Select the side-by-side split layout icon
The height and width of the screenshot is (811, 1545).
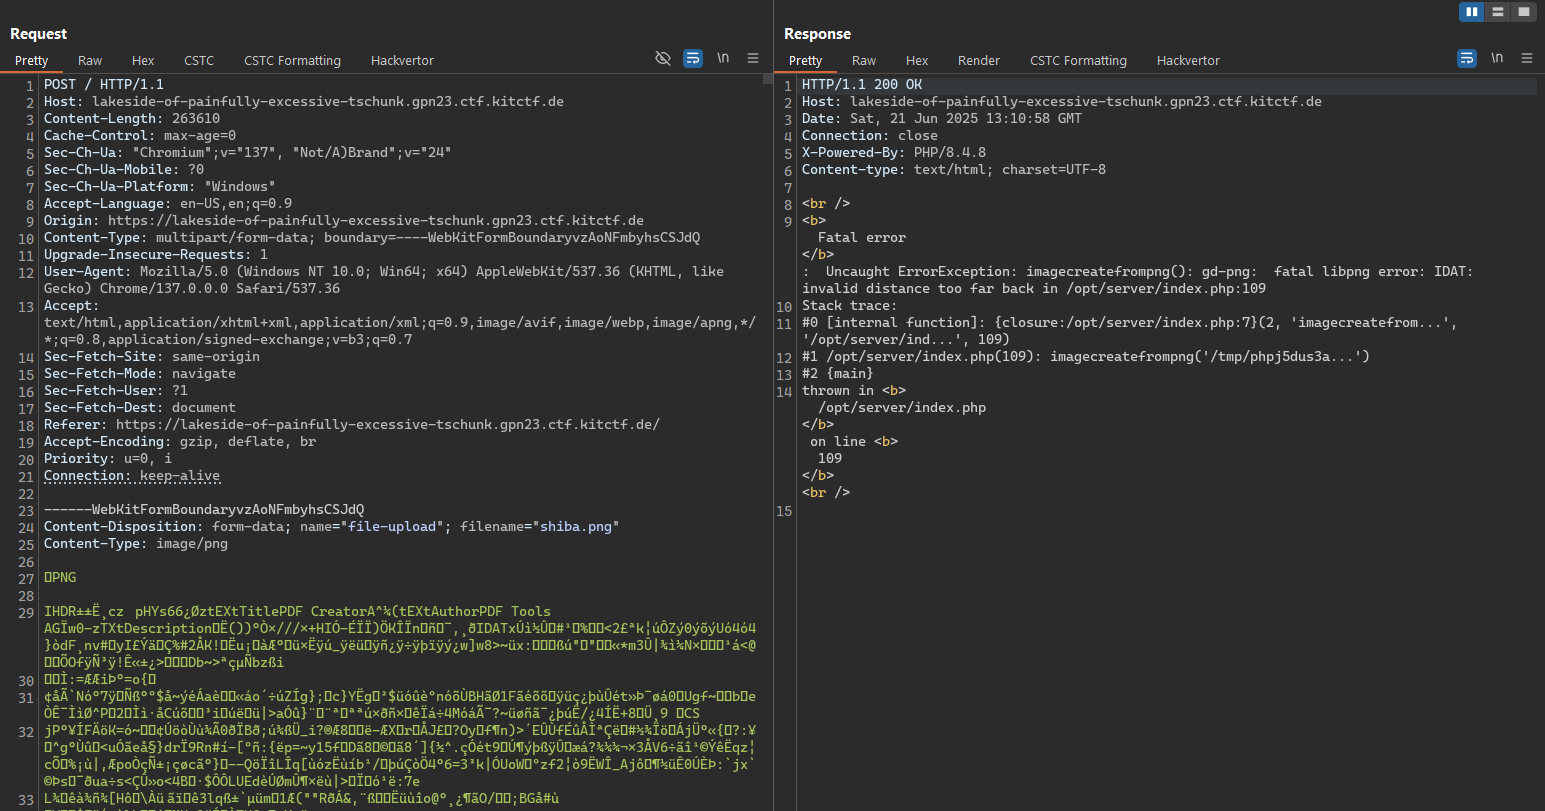(x=1471, y=12)
